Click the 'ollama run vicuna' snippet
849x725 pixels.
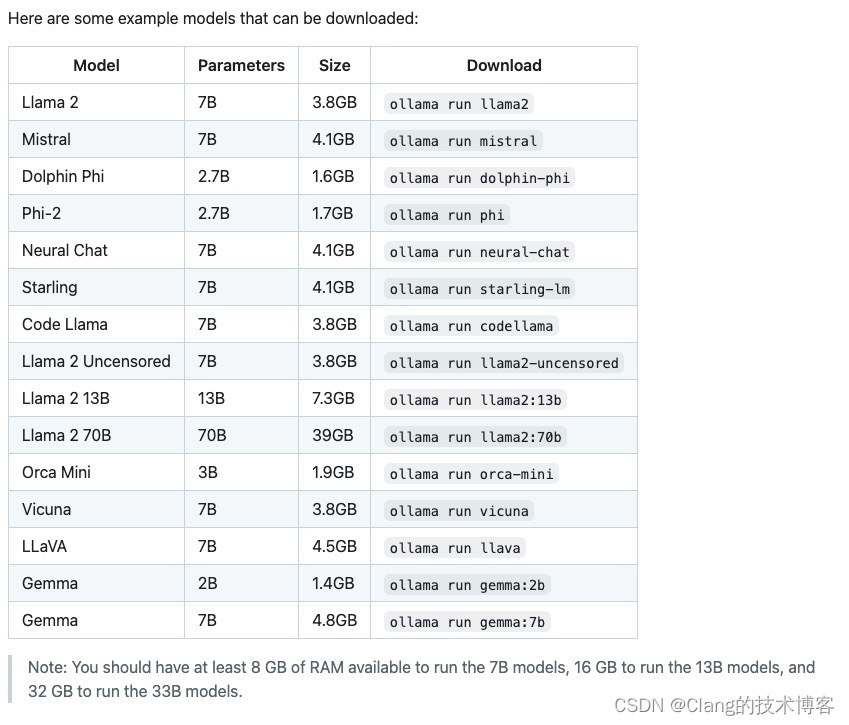point(459,511)
